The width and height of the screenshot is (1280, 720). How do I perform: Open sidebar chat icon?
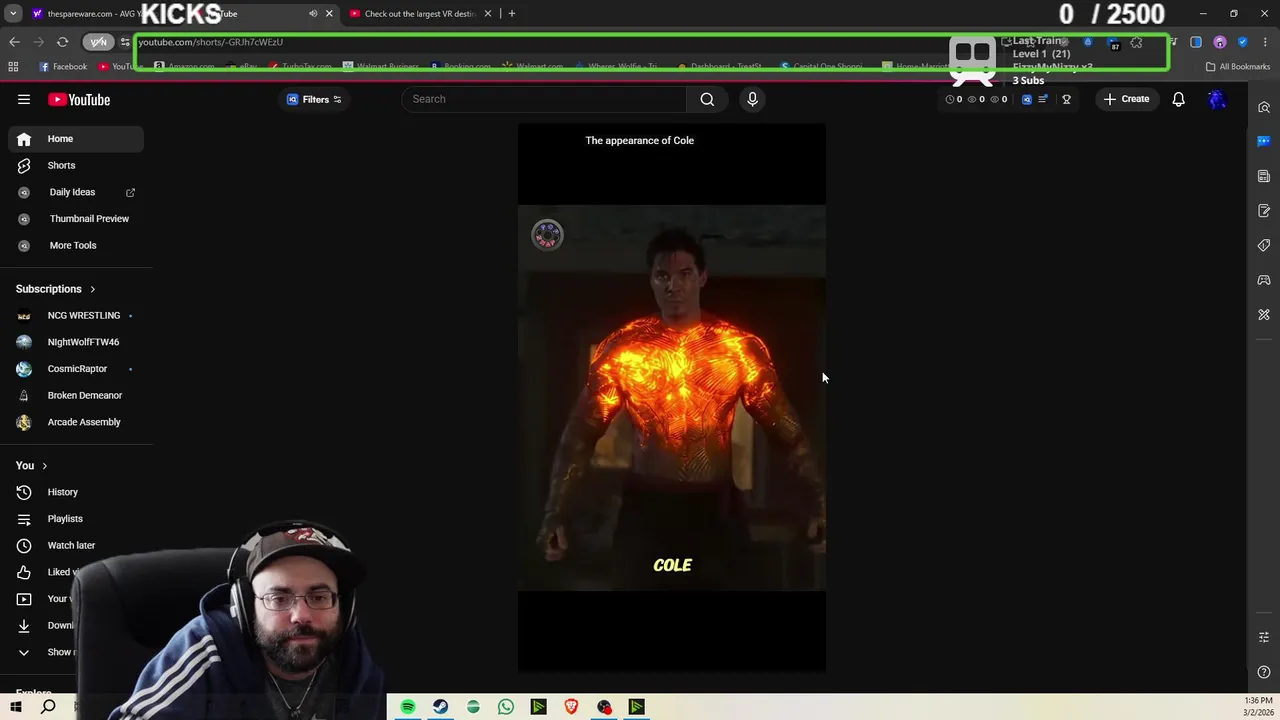[x=1264, y=141]
